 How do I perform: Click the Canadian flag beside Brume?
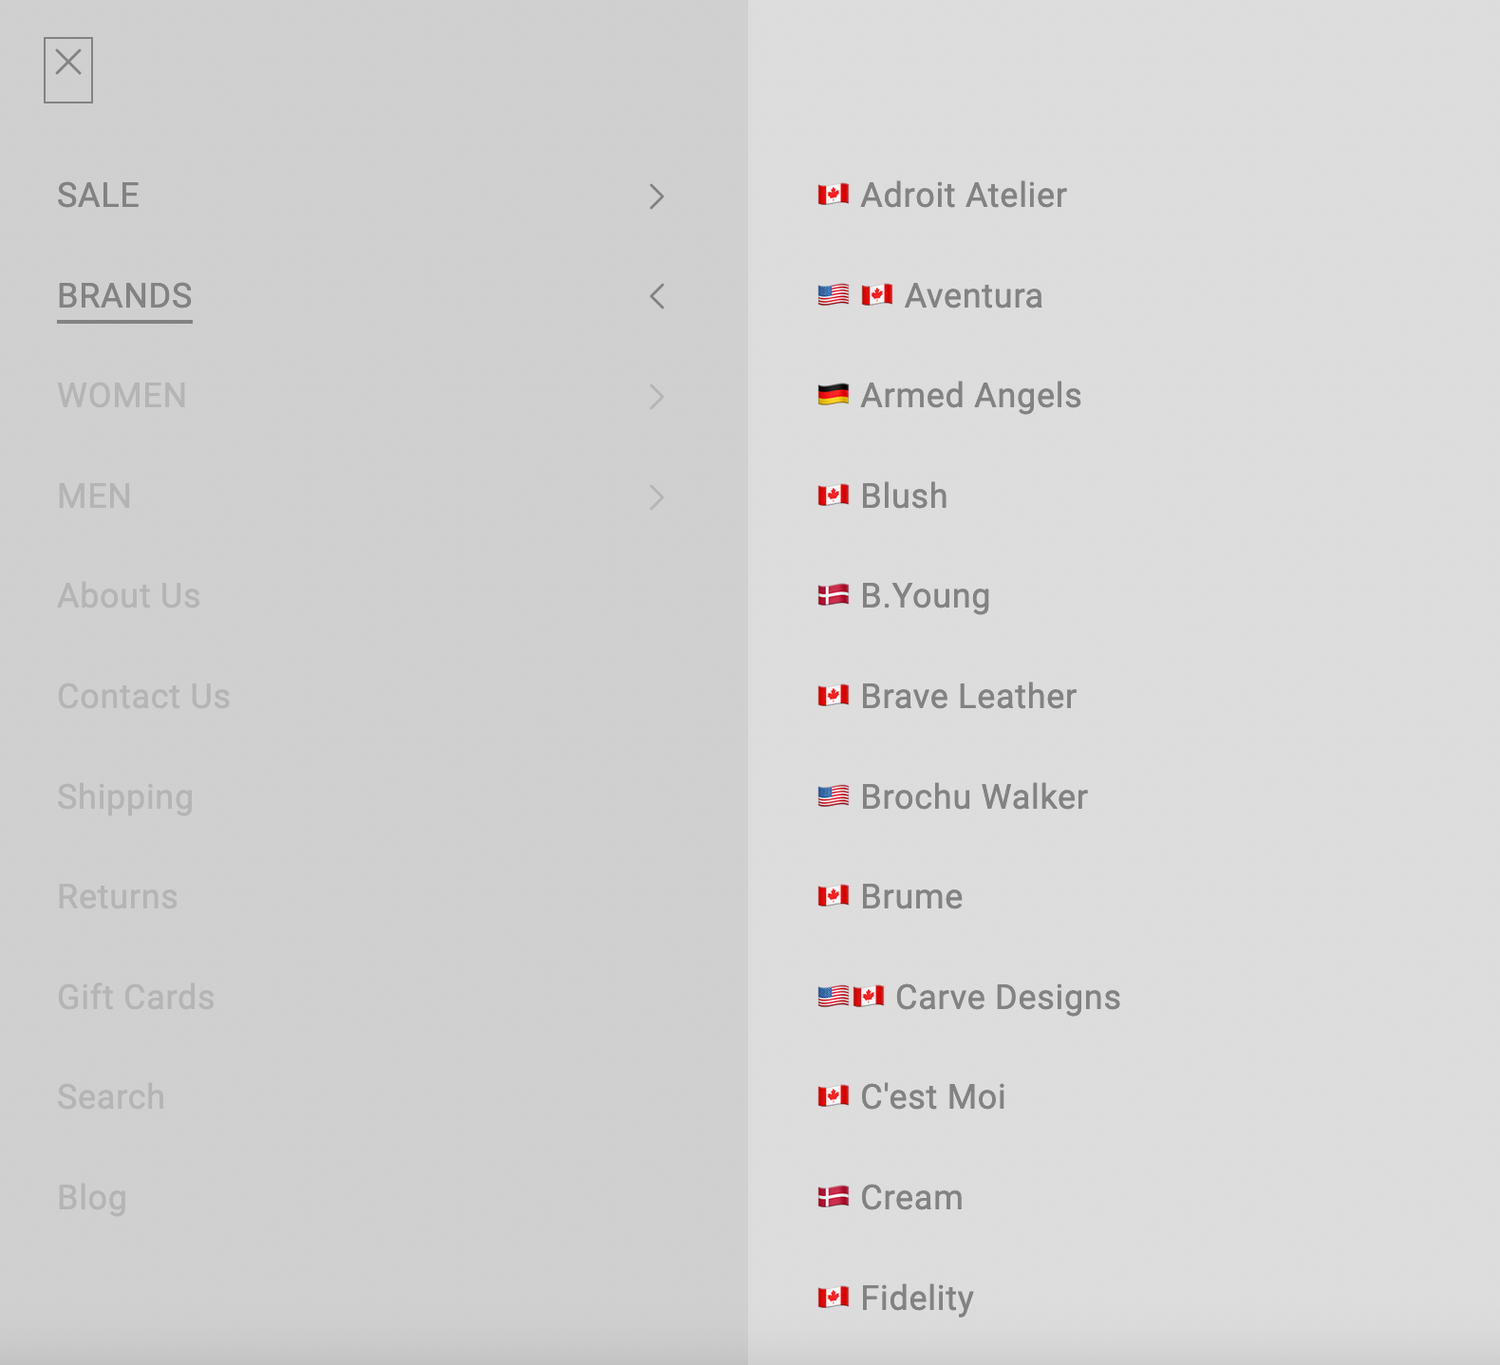pyautogui.click(x=833, y=896)
